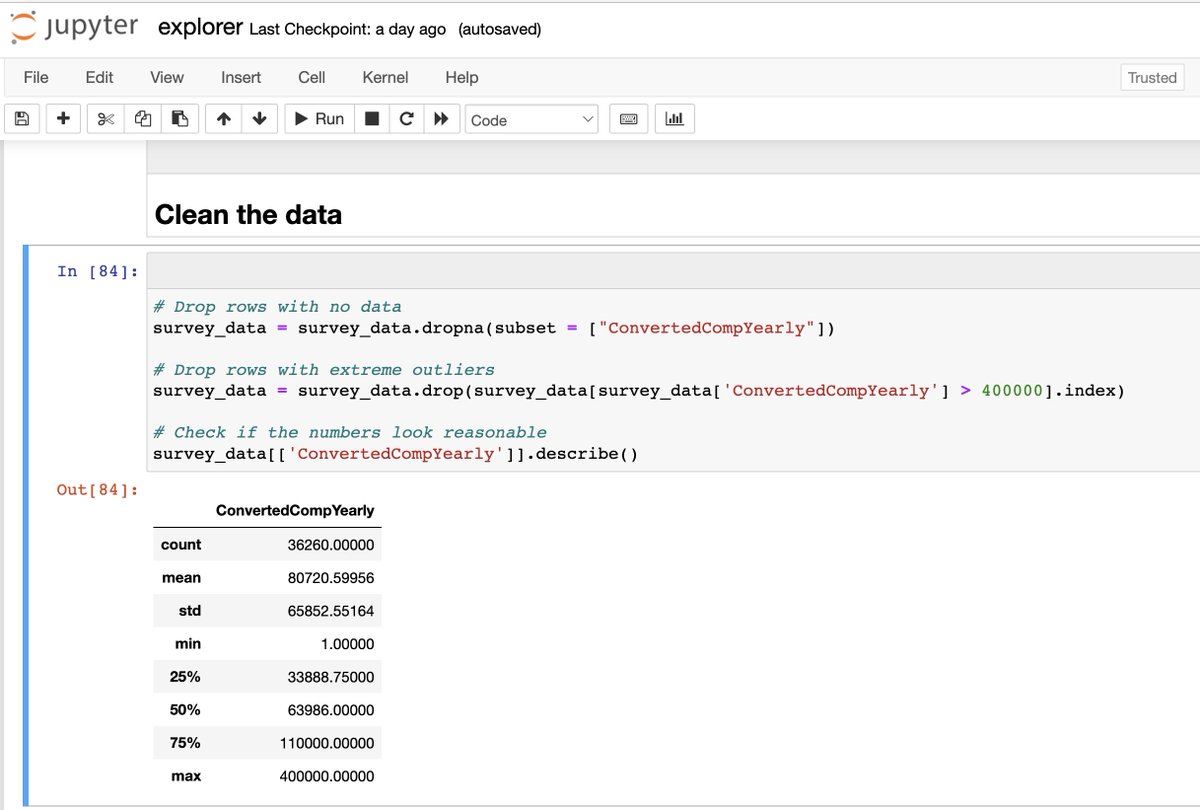Click the min value 1.00000

coord(348,644)
